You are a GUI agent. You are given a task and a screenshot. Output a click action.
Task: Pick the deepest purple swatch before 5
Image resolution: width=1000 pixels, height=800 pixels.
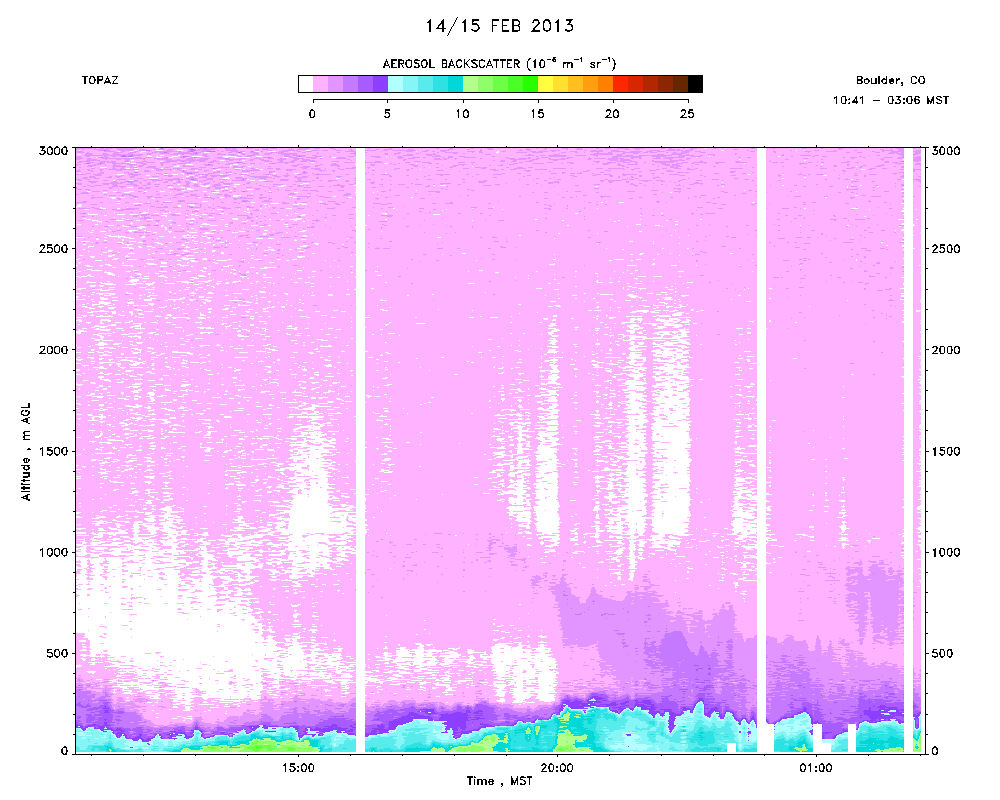click(x=381, y=84)
